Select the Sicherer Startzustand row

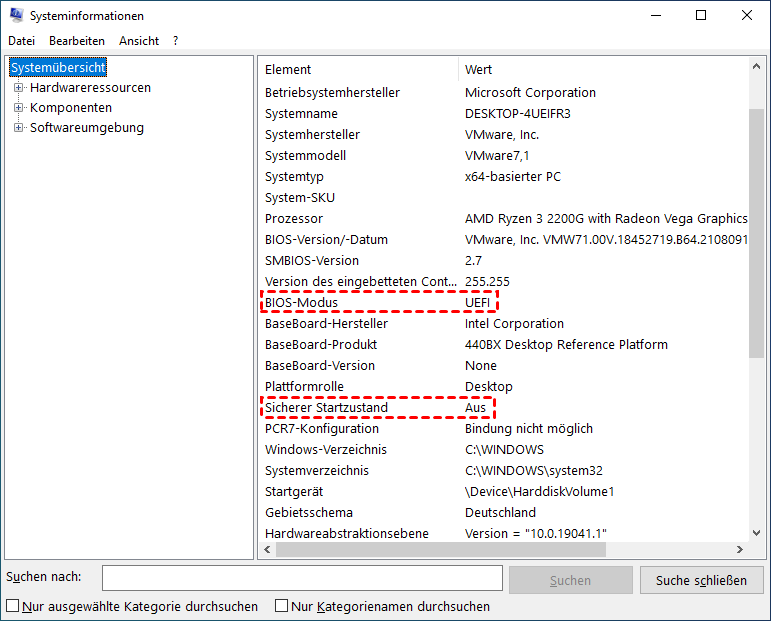[x=504, y=408]
